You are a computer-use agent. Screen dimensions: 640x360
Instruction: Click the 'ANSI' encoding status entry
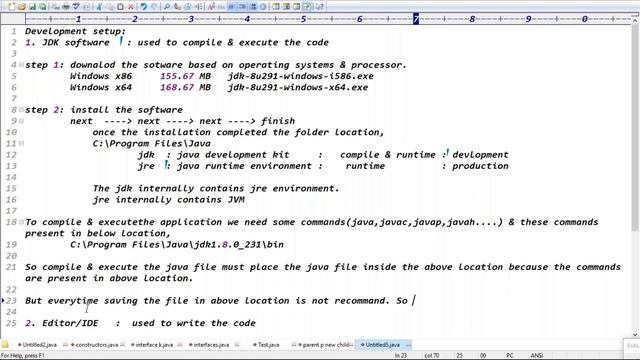537,356
